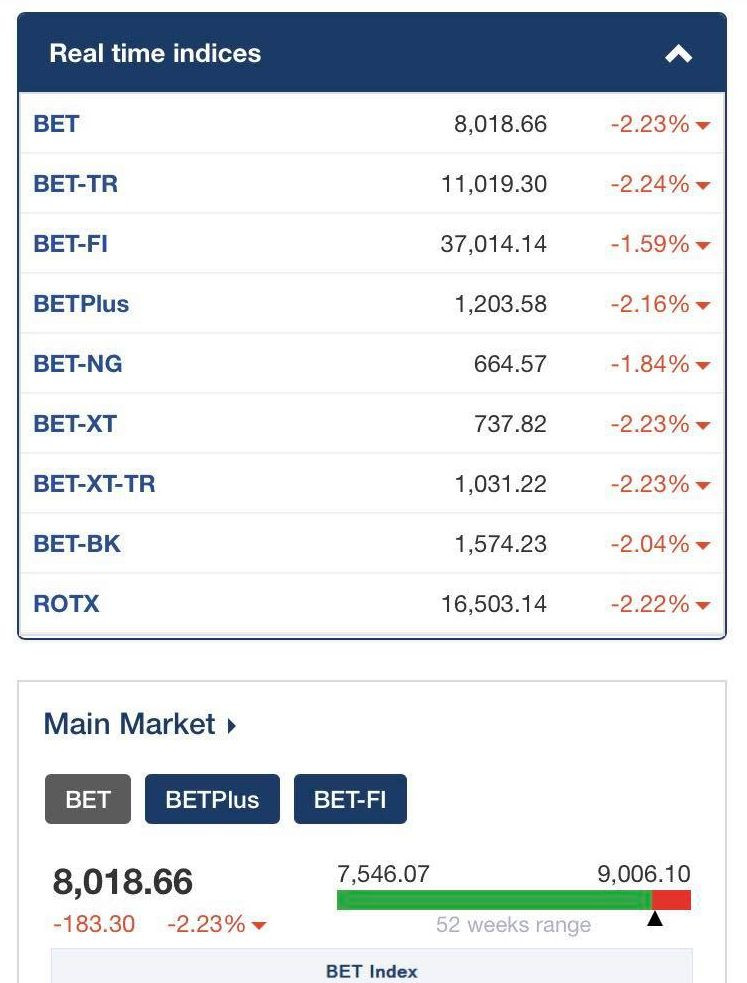Click the BET Index chart header

click(371, 971)
